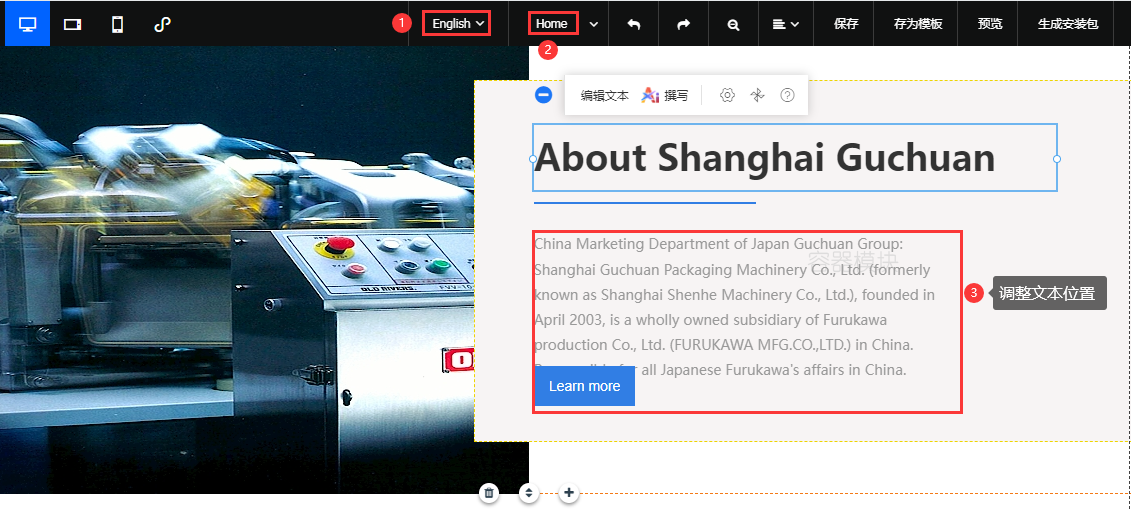Zoom out the canvas
Image resolution: width=1131 pixels, height=511 pixels.
[733, 25]
